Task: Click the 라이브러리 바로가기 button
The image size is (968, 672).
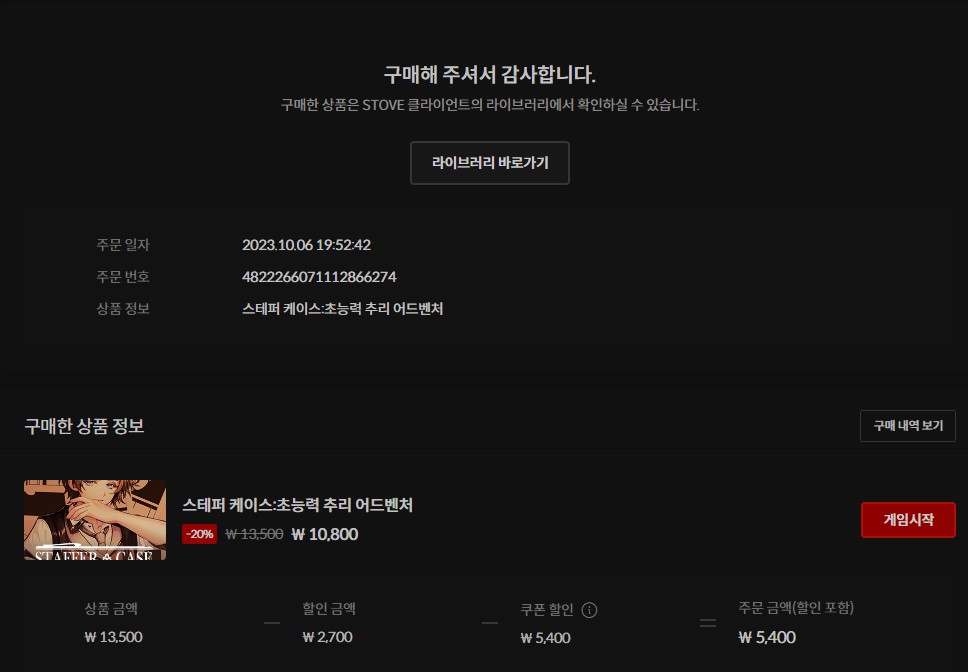Action: coord(489,163)
